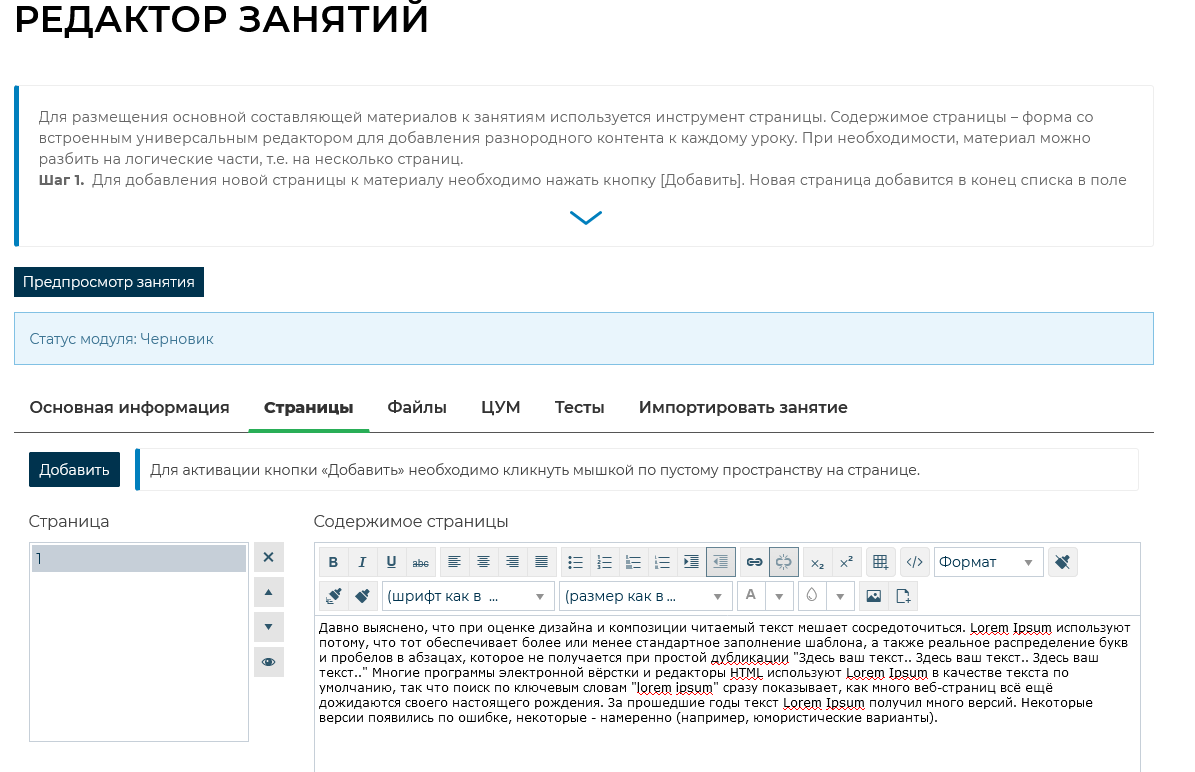Insert a hyperlink
Viewport: 1195px width, 772px height.
pyautogui.click(x=755, y=562)
